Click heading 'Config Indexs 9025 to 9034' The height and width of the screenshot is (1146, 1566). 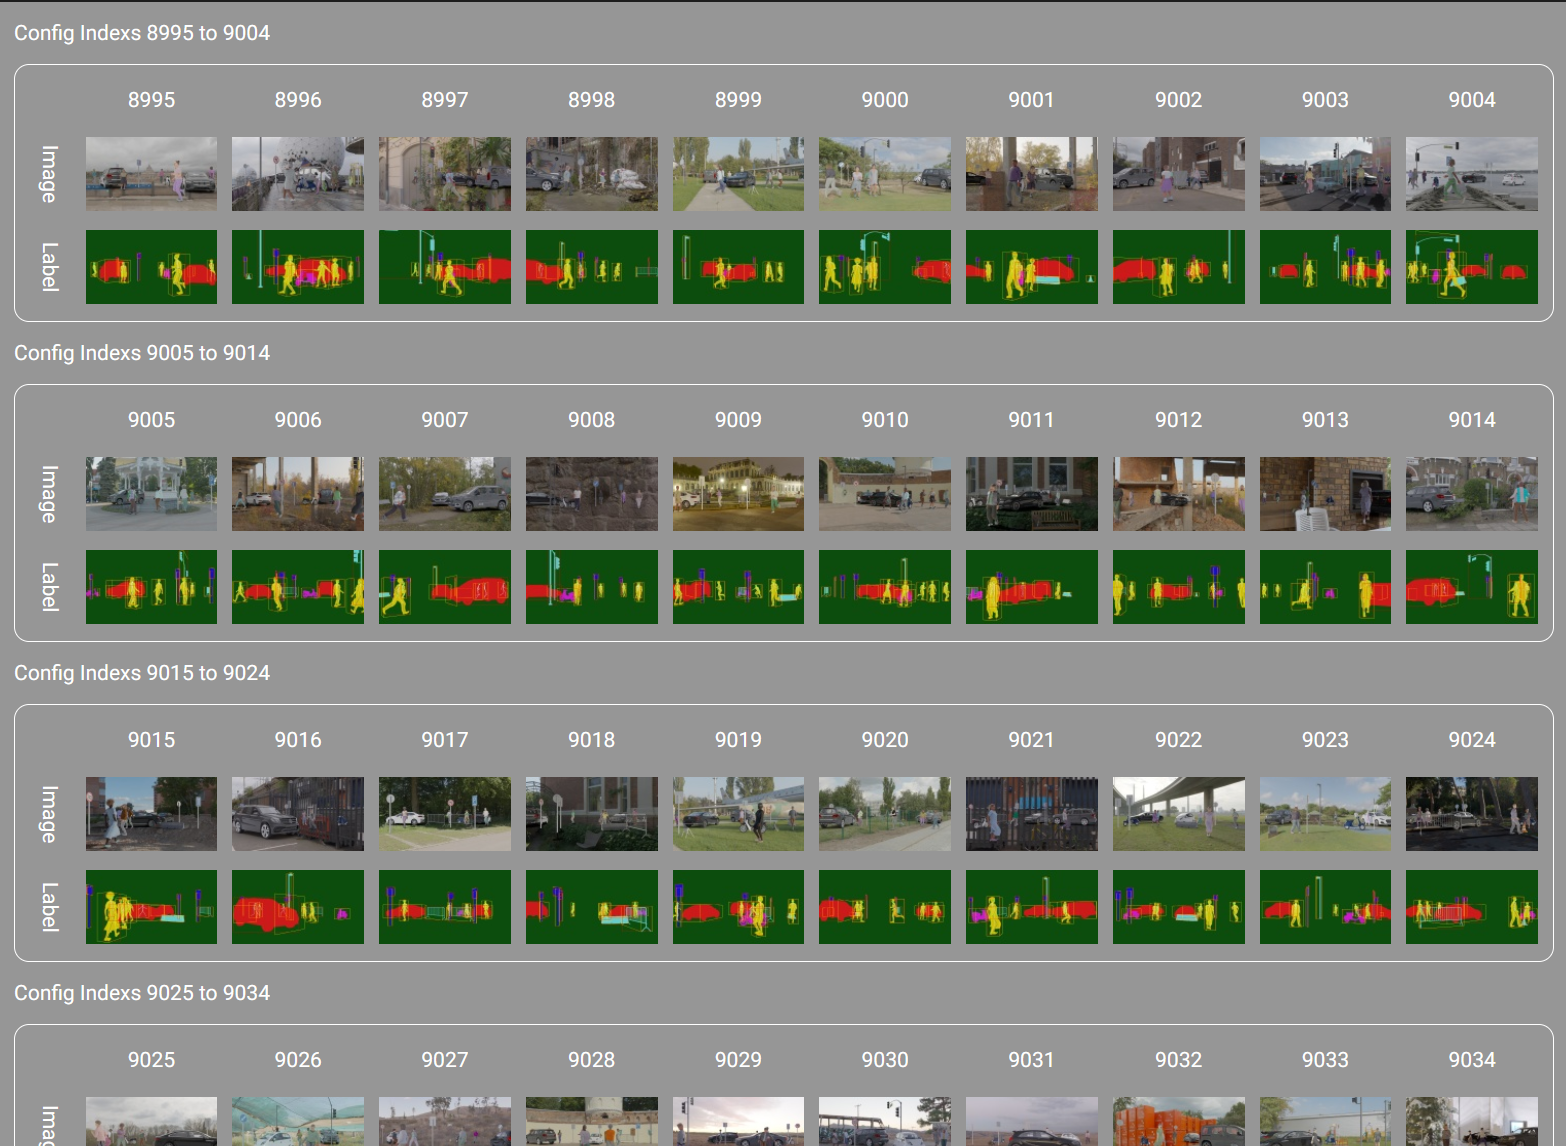142,993
